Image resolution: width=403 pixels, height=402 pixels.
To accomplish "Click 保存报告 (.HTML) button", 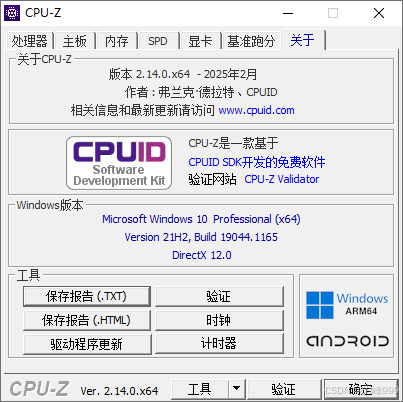I will coord(87,320).
